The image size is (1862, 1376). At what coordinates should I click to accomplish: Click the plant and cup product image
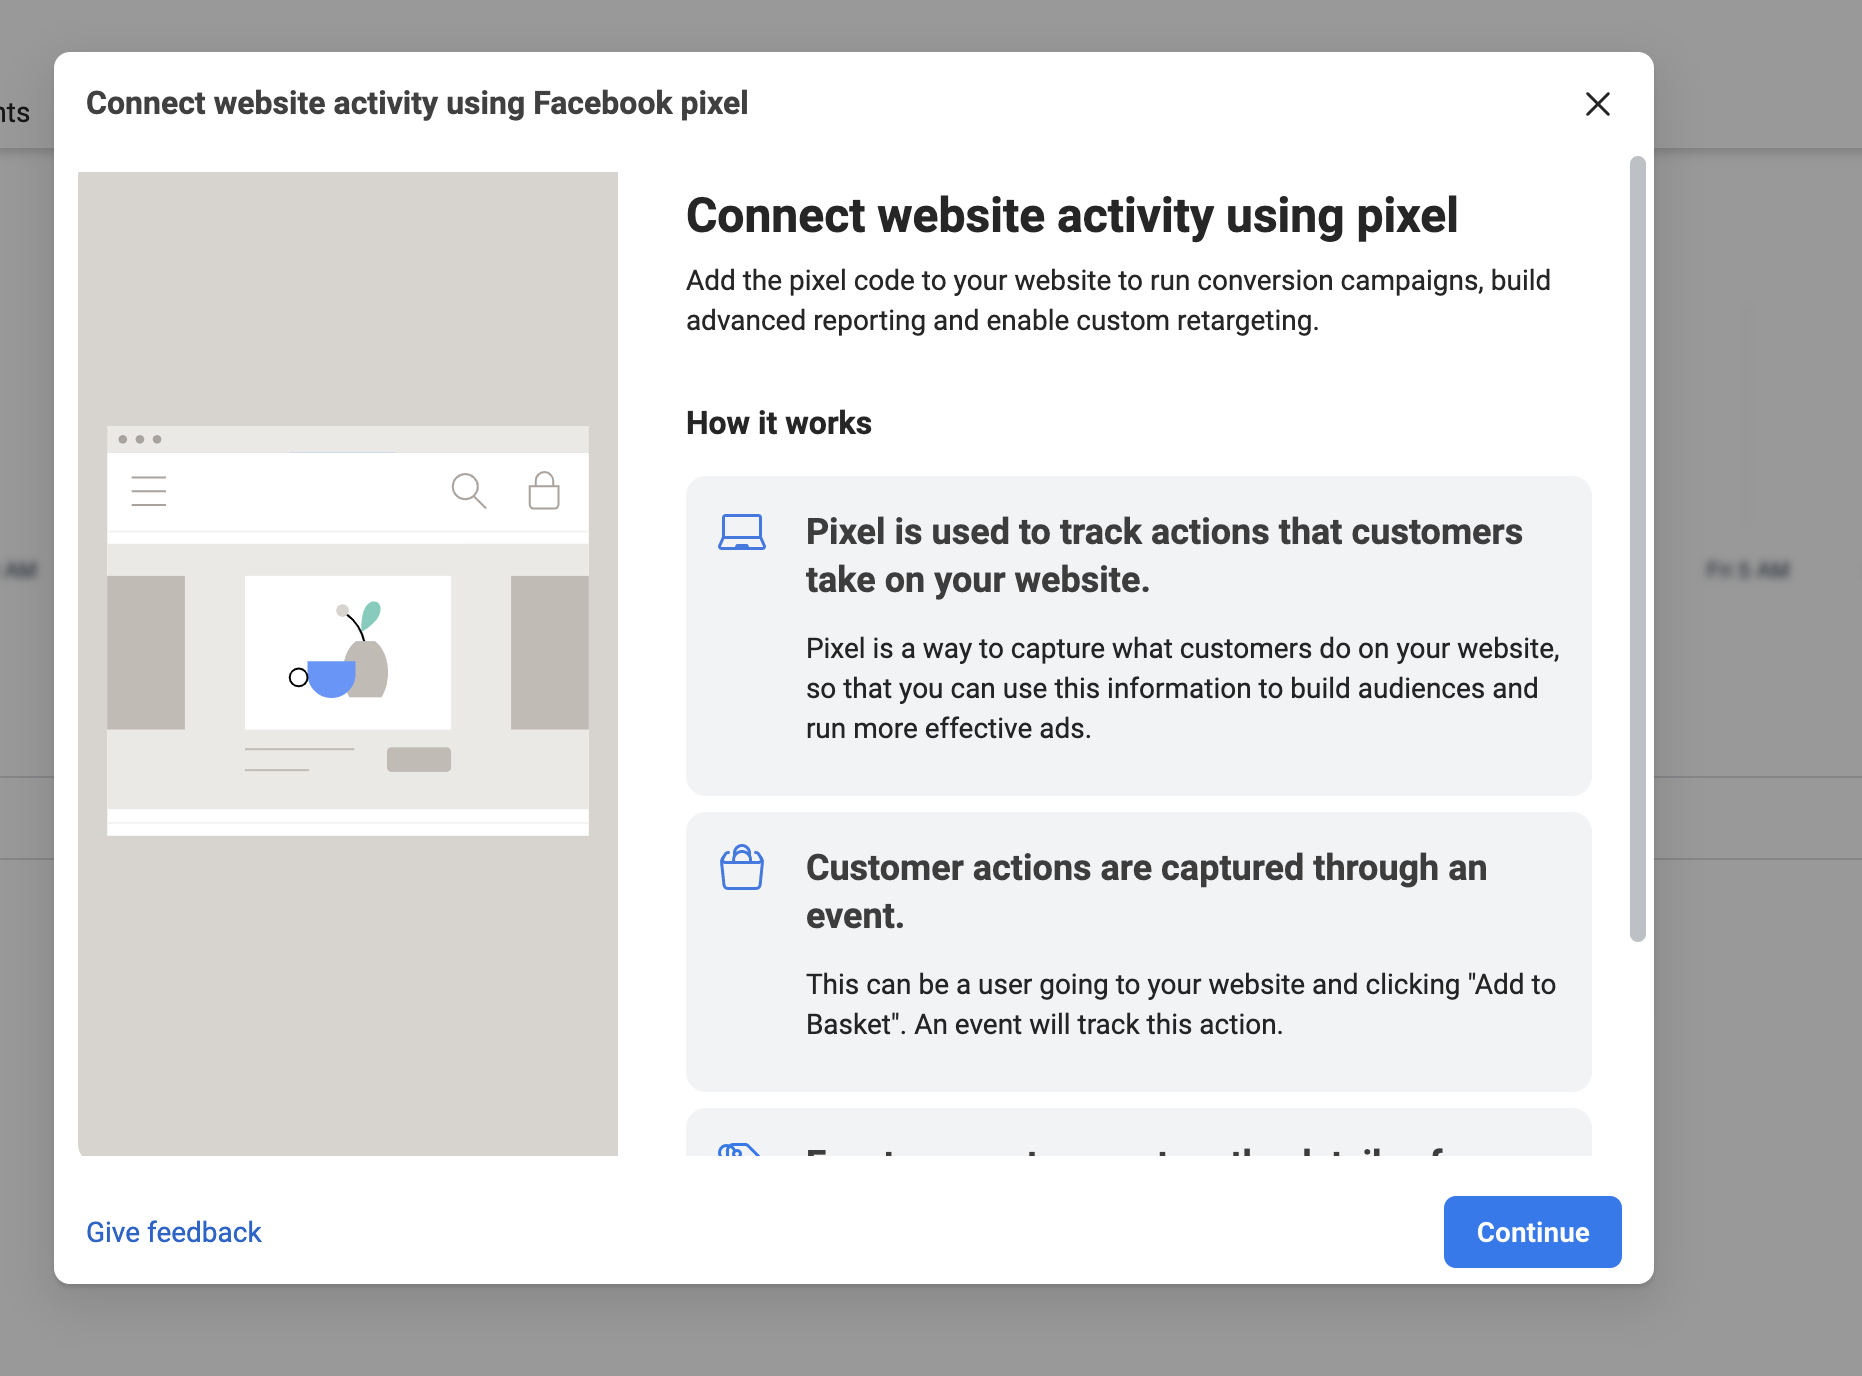348,652
